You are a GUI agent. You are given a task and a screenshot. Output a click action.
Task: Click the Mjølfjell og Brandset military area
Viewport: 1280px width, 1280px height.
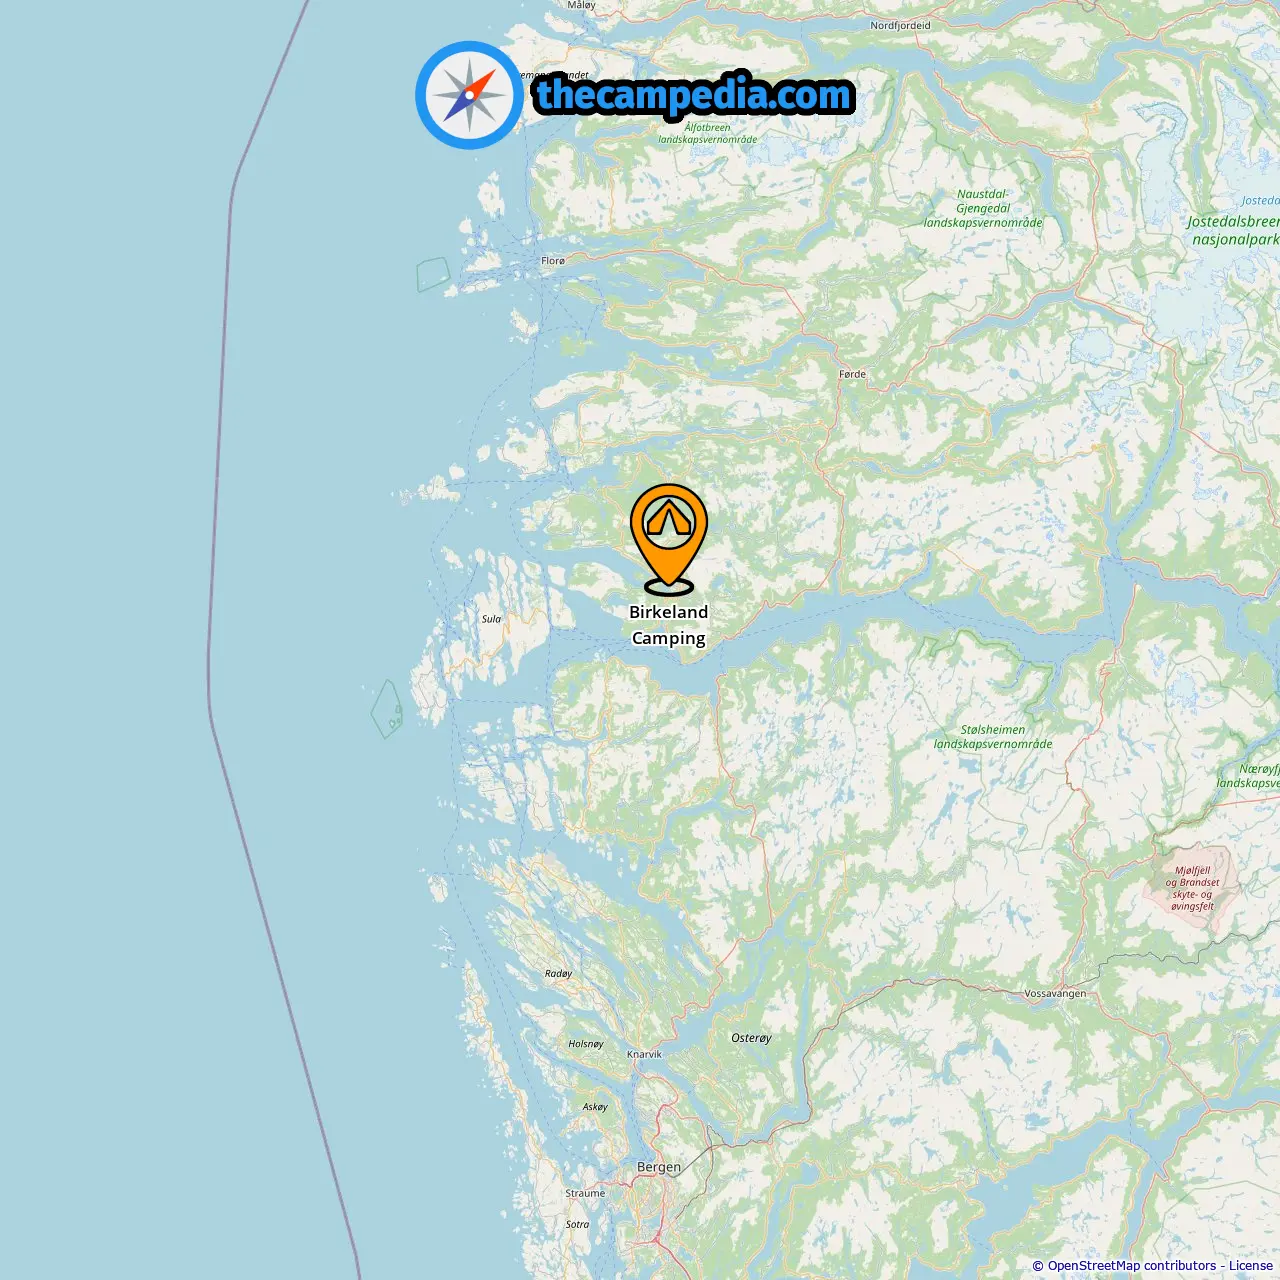1192,888
